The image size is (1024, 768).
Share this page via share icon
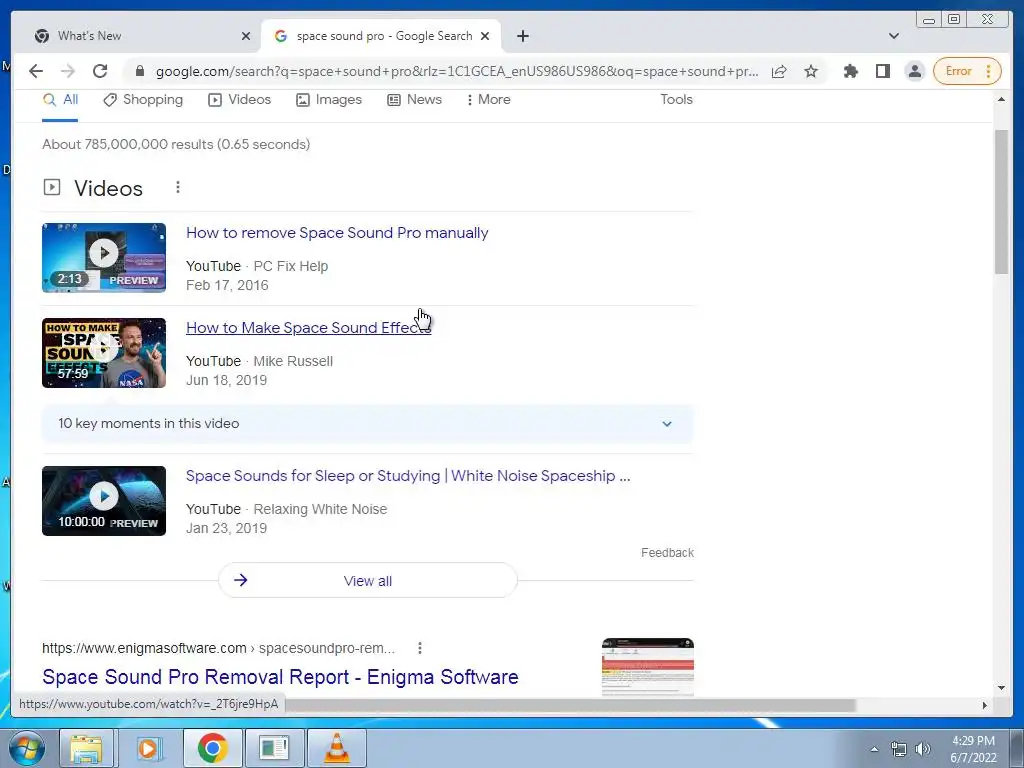779,71
